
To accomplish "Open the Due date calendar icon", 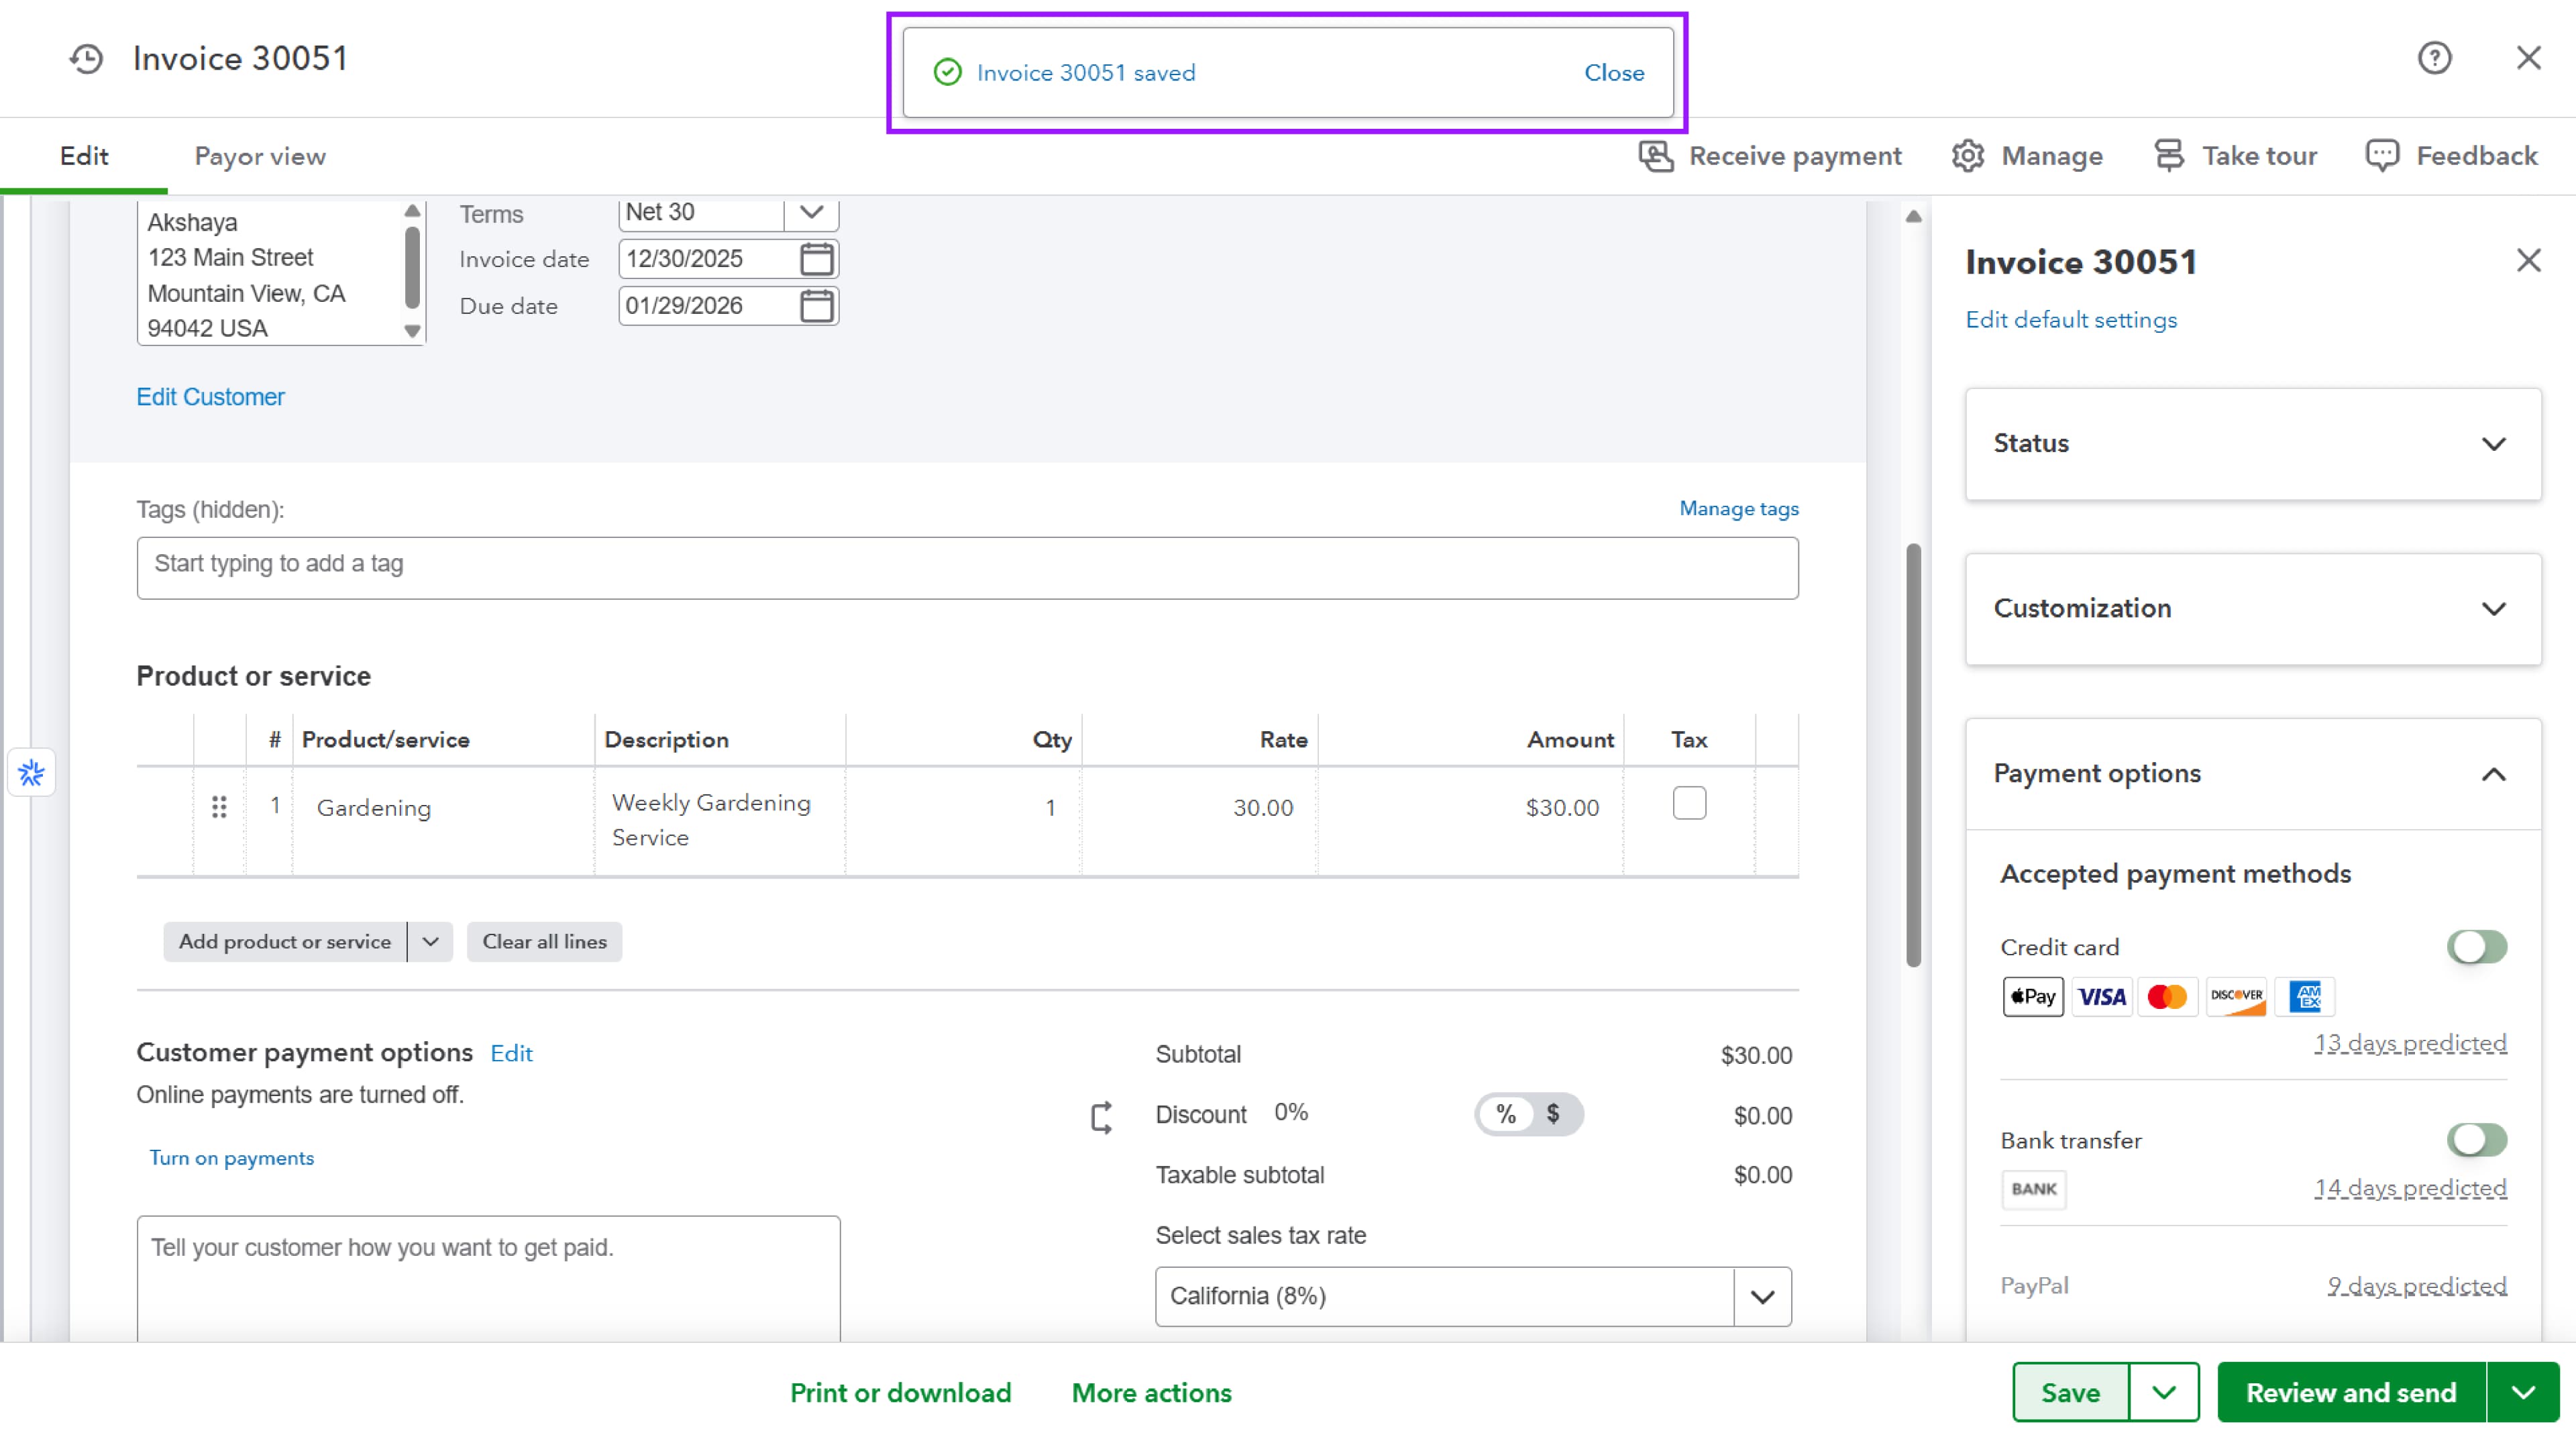I will (816, 306).
